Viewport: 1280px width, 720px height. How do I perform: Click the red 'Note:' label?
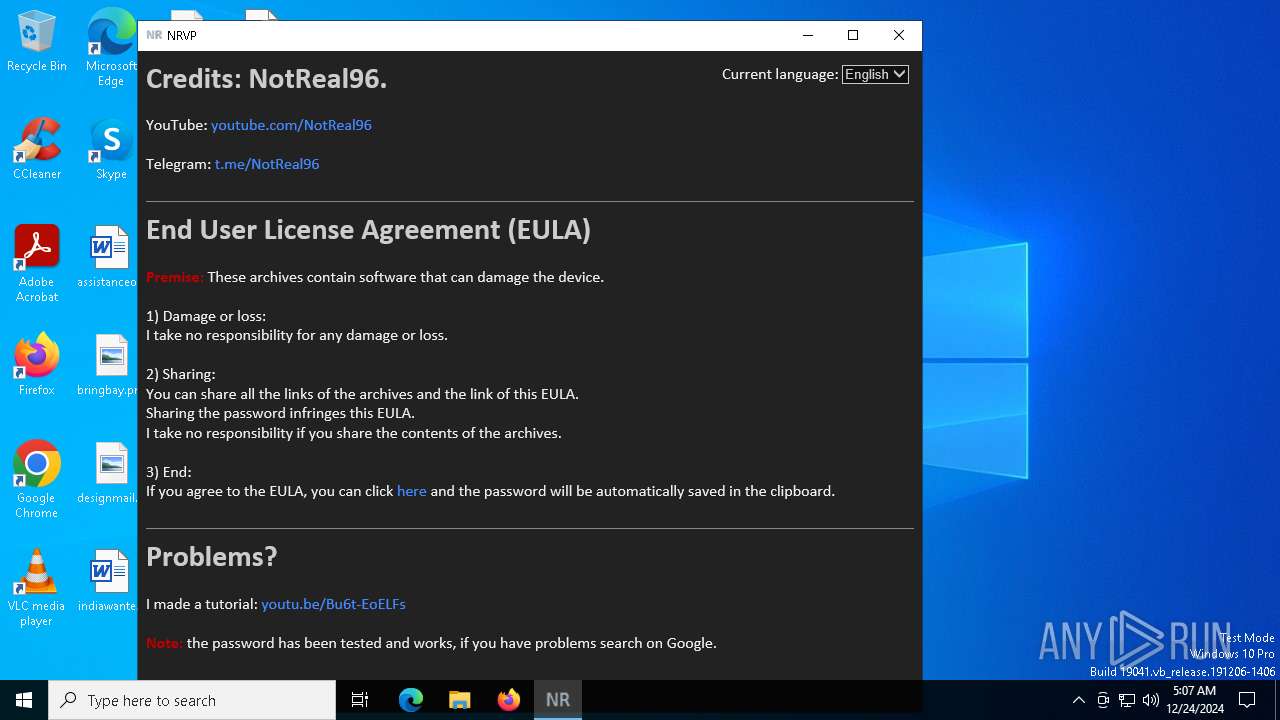click(x=164, y=643)
